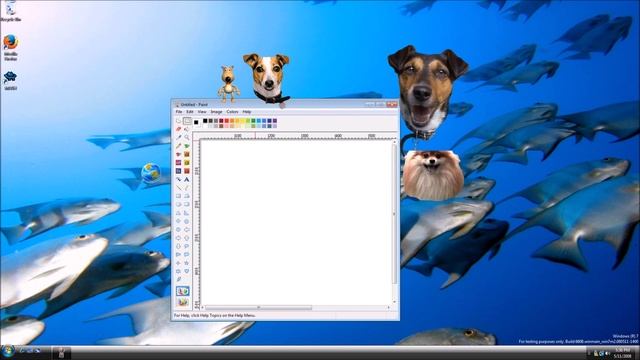Image resolution: width=640 pixels, height=360 pixels.
Task: Click the vertical scrollbar up arrow
Action: tap(394, 141)
